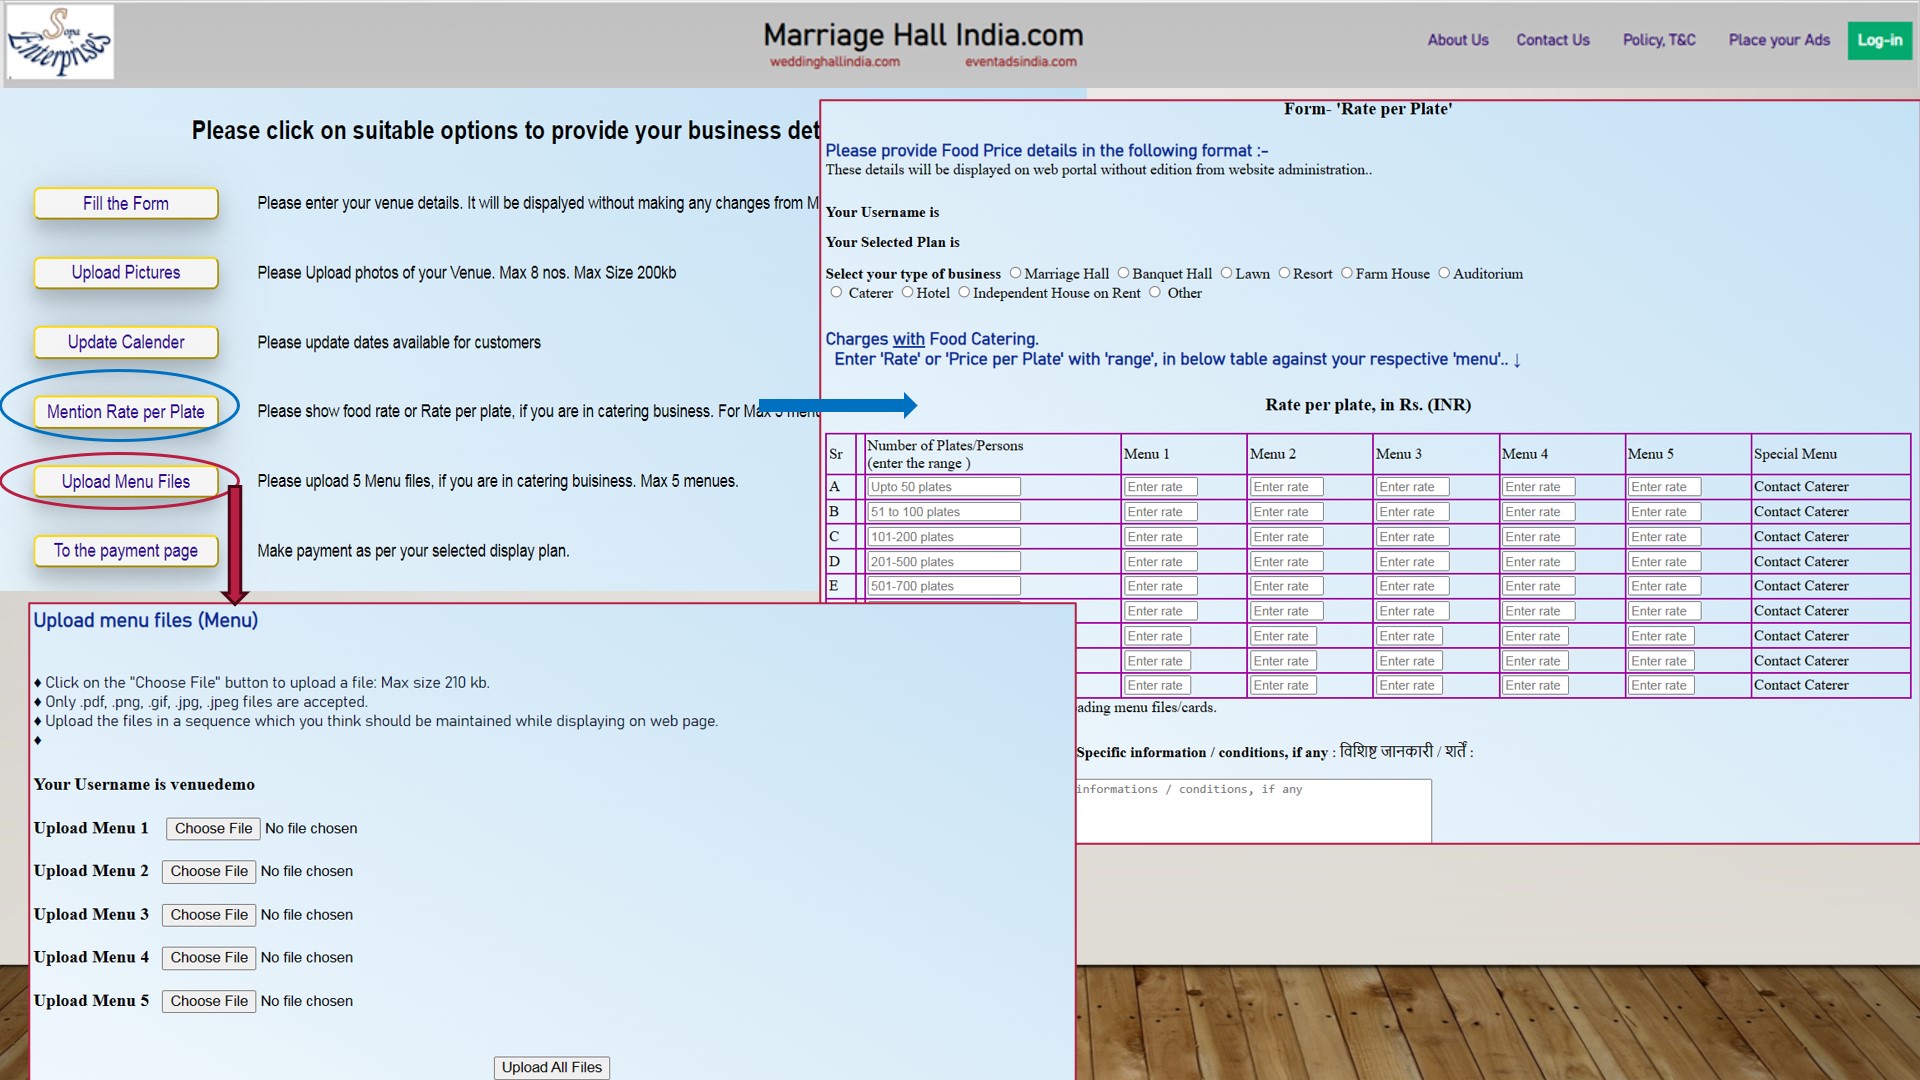This screenshot has width=1920, height=1080.
Task: Open the About Us page
Action: pos(1457,40)
